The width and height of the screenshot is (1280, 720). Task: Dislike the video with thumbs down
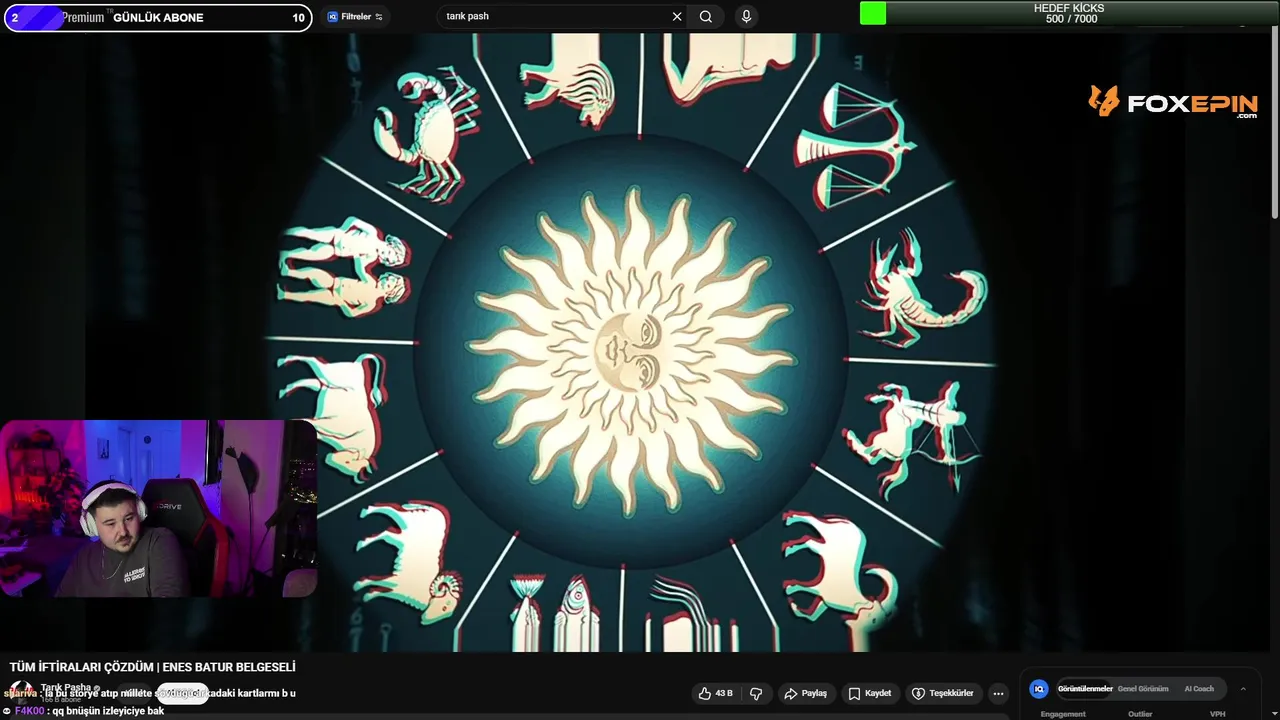(756, 693)
